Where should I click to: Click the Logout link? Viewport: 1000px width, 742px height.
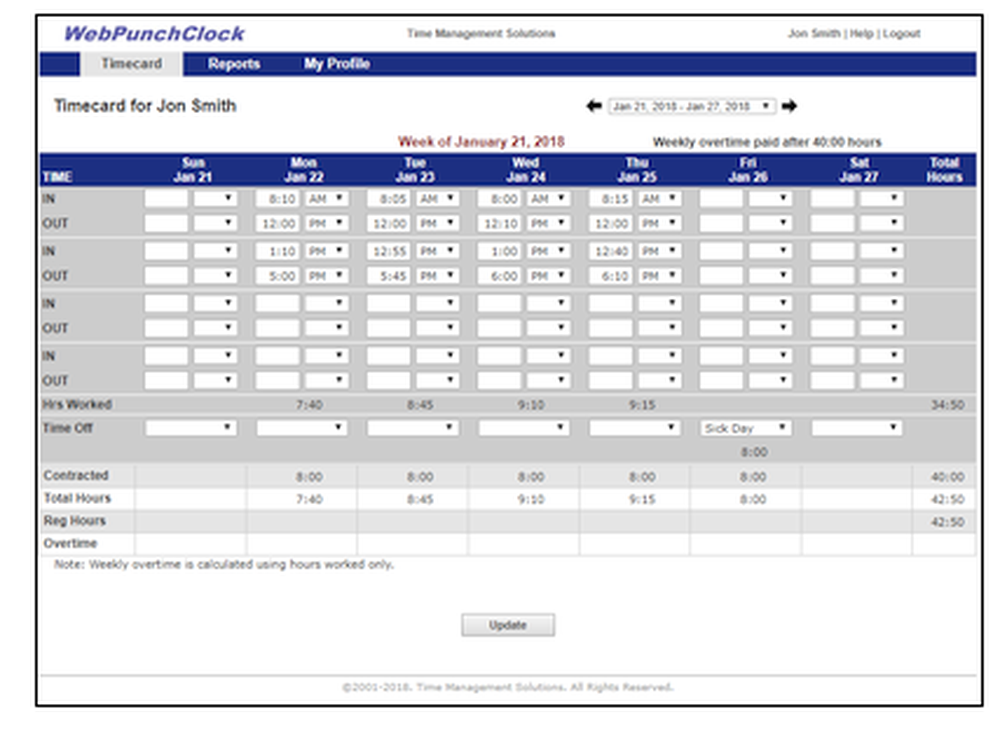tap(901, 33)
